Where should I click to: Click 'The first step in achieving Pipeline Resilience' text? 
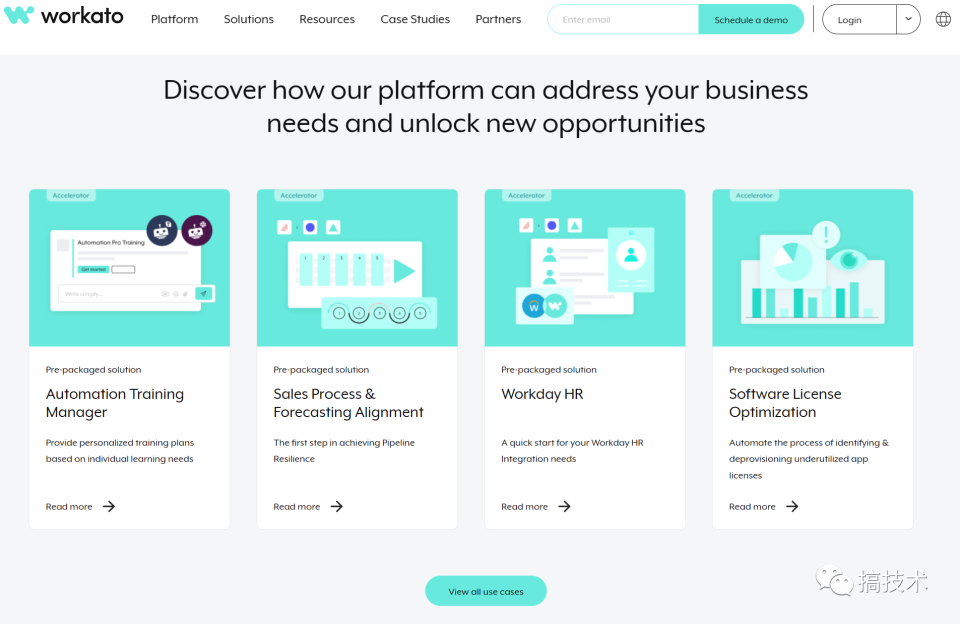pyautogui.click(x=344, y=451)
